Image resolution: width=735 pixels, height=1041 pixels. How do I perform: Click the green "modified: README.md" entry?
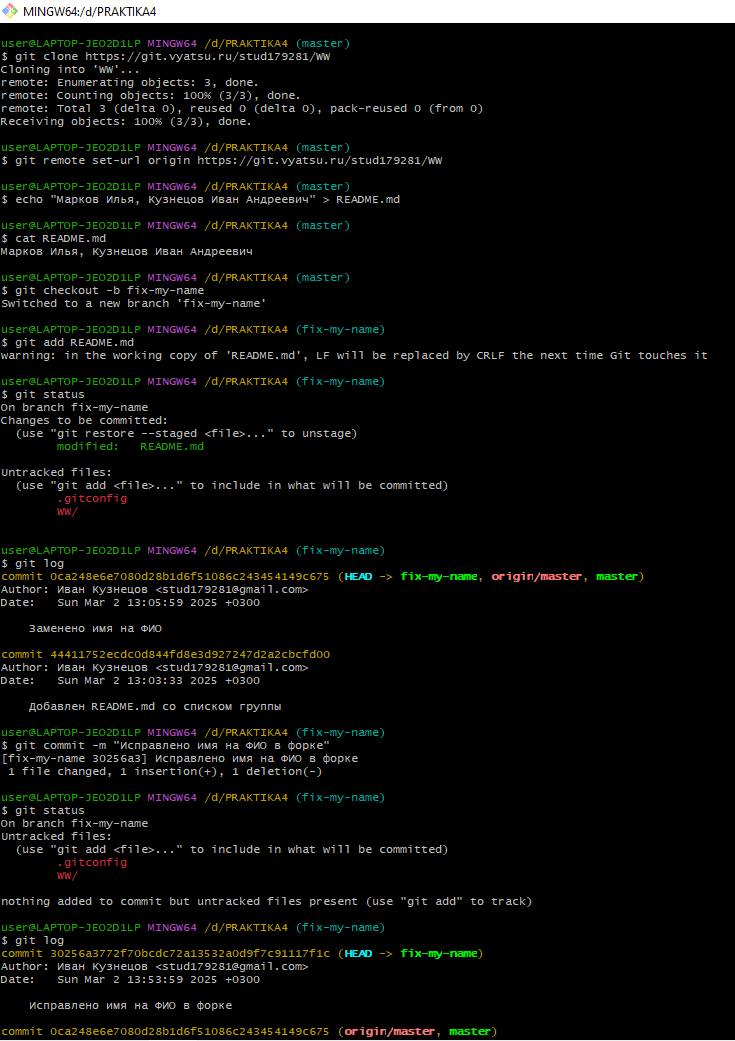130,446
